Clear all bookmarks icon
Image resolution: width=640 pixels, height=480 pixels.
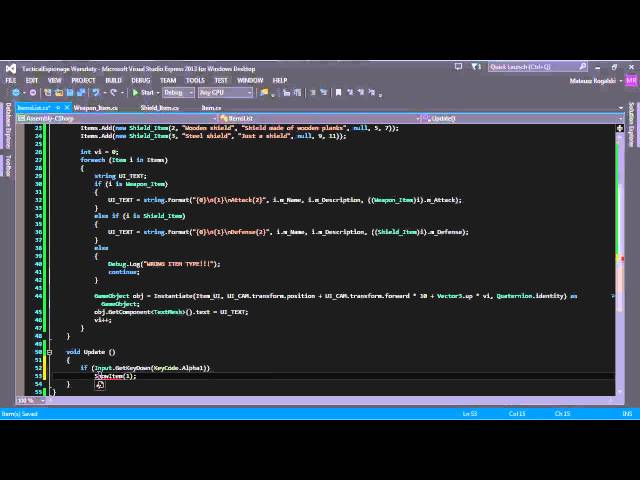click(371, 93)
